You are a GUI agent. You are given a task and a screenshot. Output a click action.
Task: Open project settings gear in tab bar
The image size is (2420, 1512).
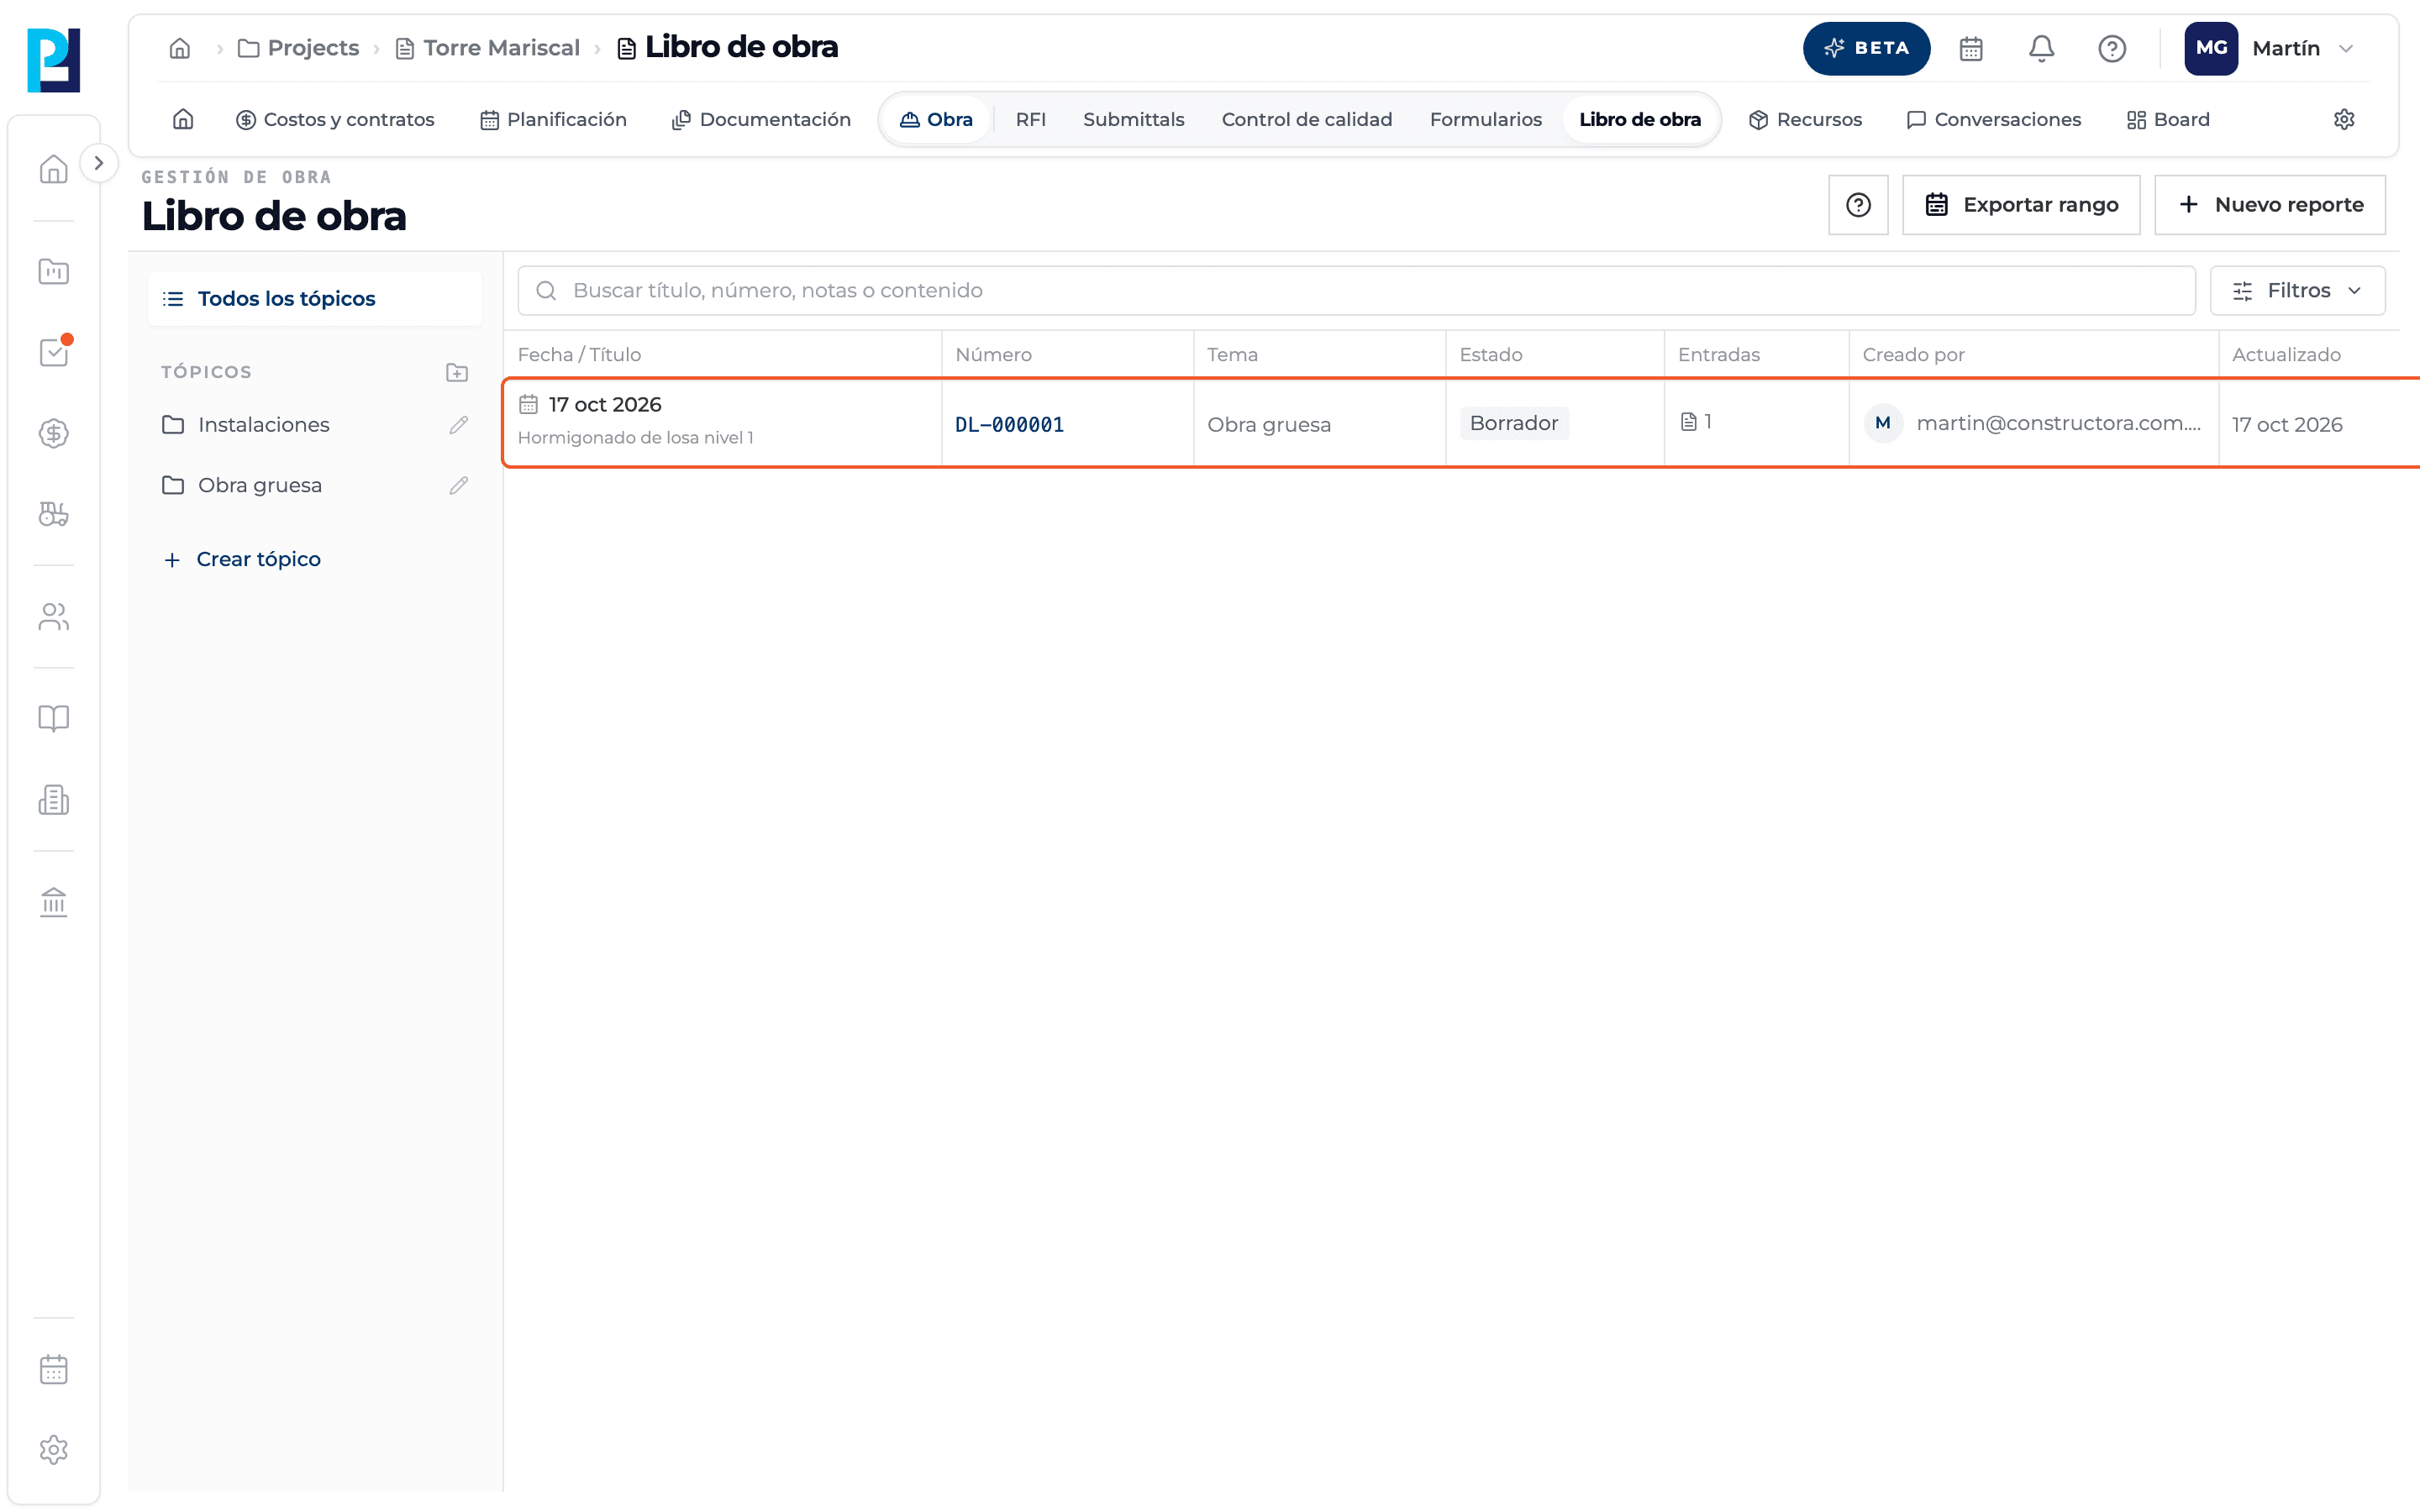pyautogui.click(x=2344, y=119)
